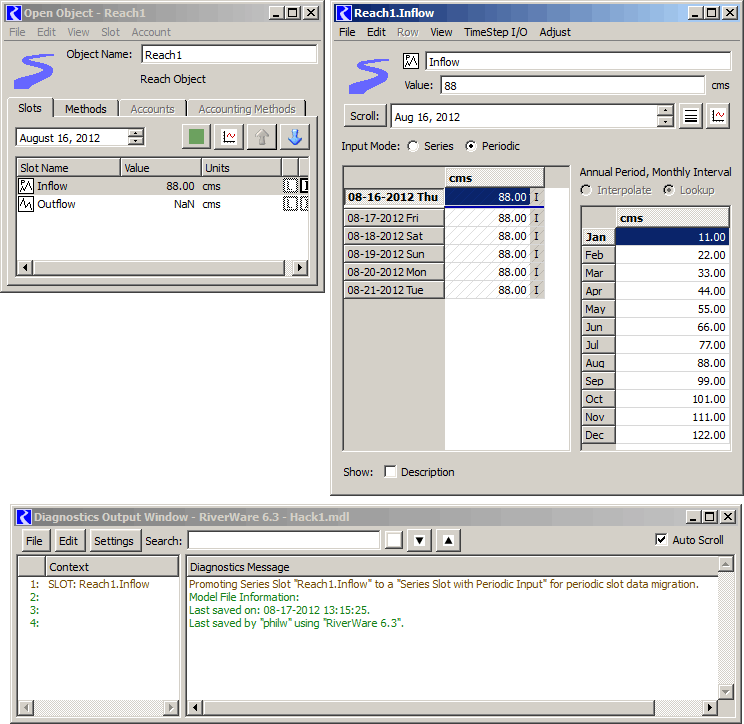
Task: Select the 'Last saved by philw' message line
Action: pyautogui.click(x=297, y=623)
